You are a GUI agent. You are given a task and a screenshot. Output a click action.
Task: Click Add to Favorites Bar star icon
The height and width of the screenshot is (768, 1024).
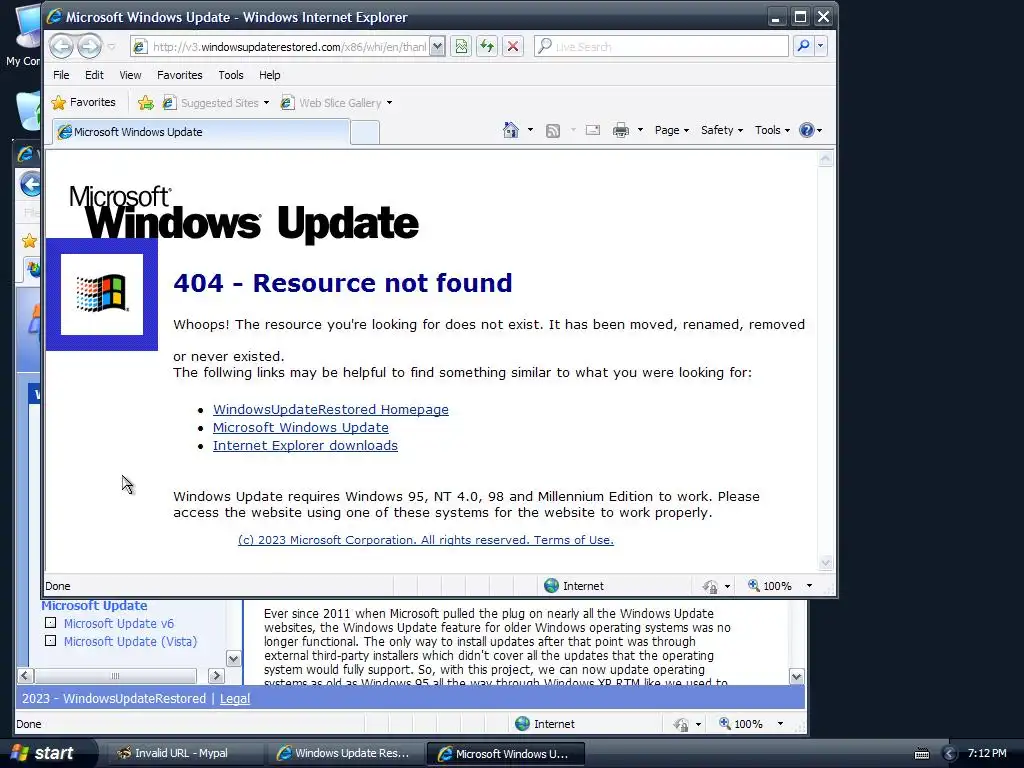146,103
